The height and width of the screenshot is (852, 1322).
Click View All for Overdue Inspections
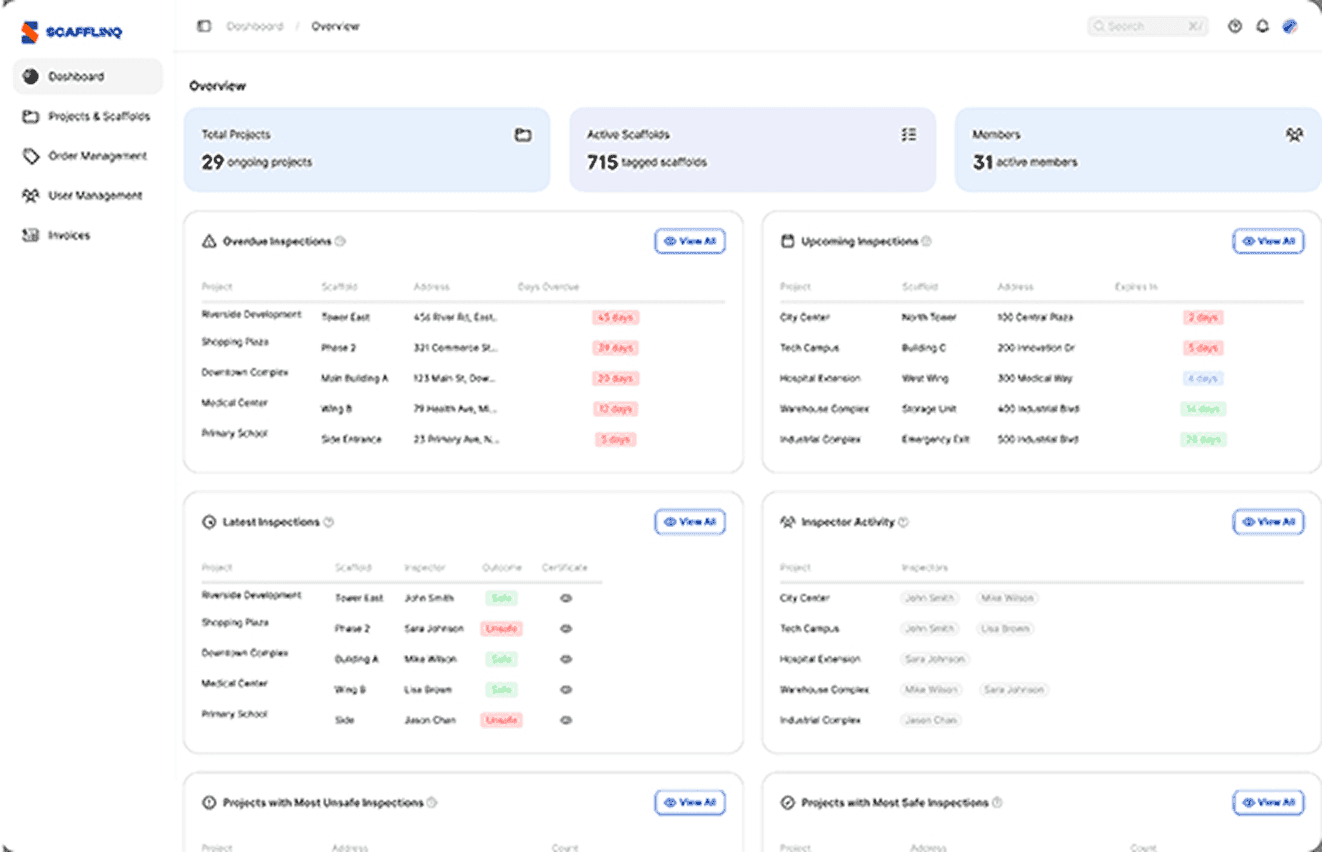(x=690, y=241)
